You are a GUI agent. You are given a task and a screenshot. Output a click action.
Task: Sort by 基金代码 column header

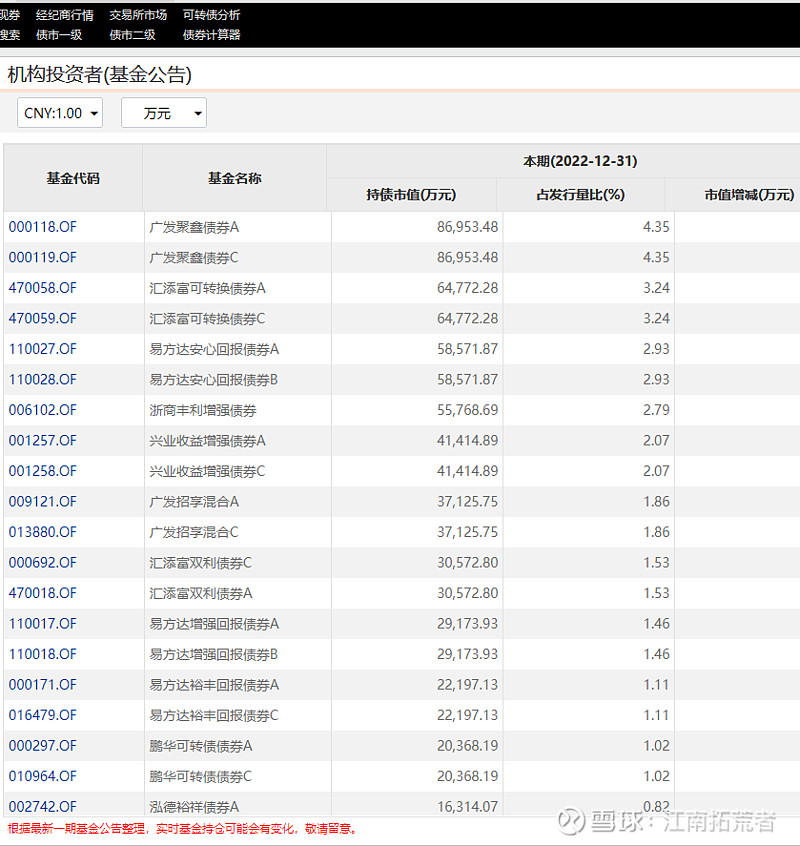pyautogui.click(x=73, y=178)
